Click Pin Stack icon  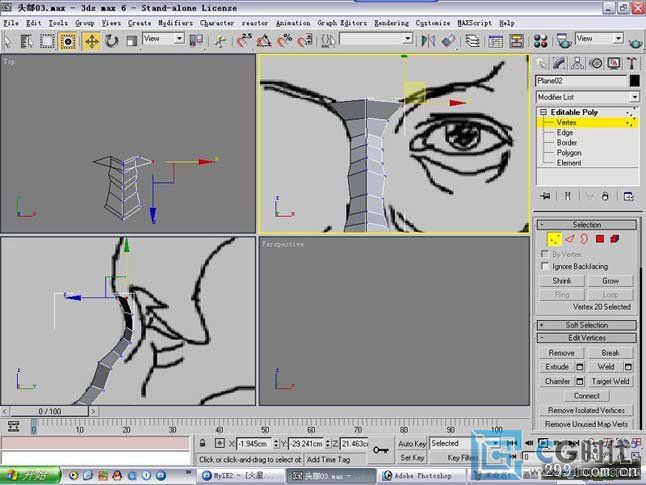click(x=546, y=196)
